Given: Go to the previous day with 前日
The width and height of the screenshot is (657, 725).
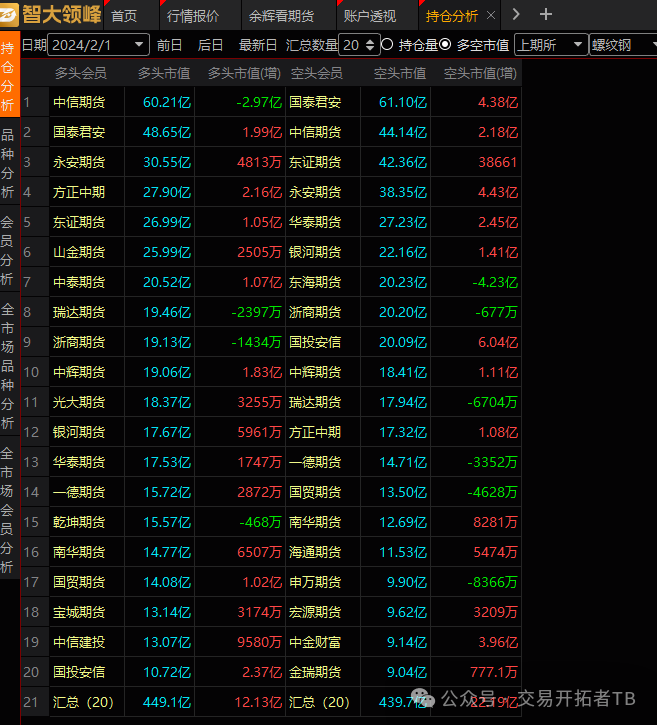Looking at the screenshot, I should point(169,45).
